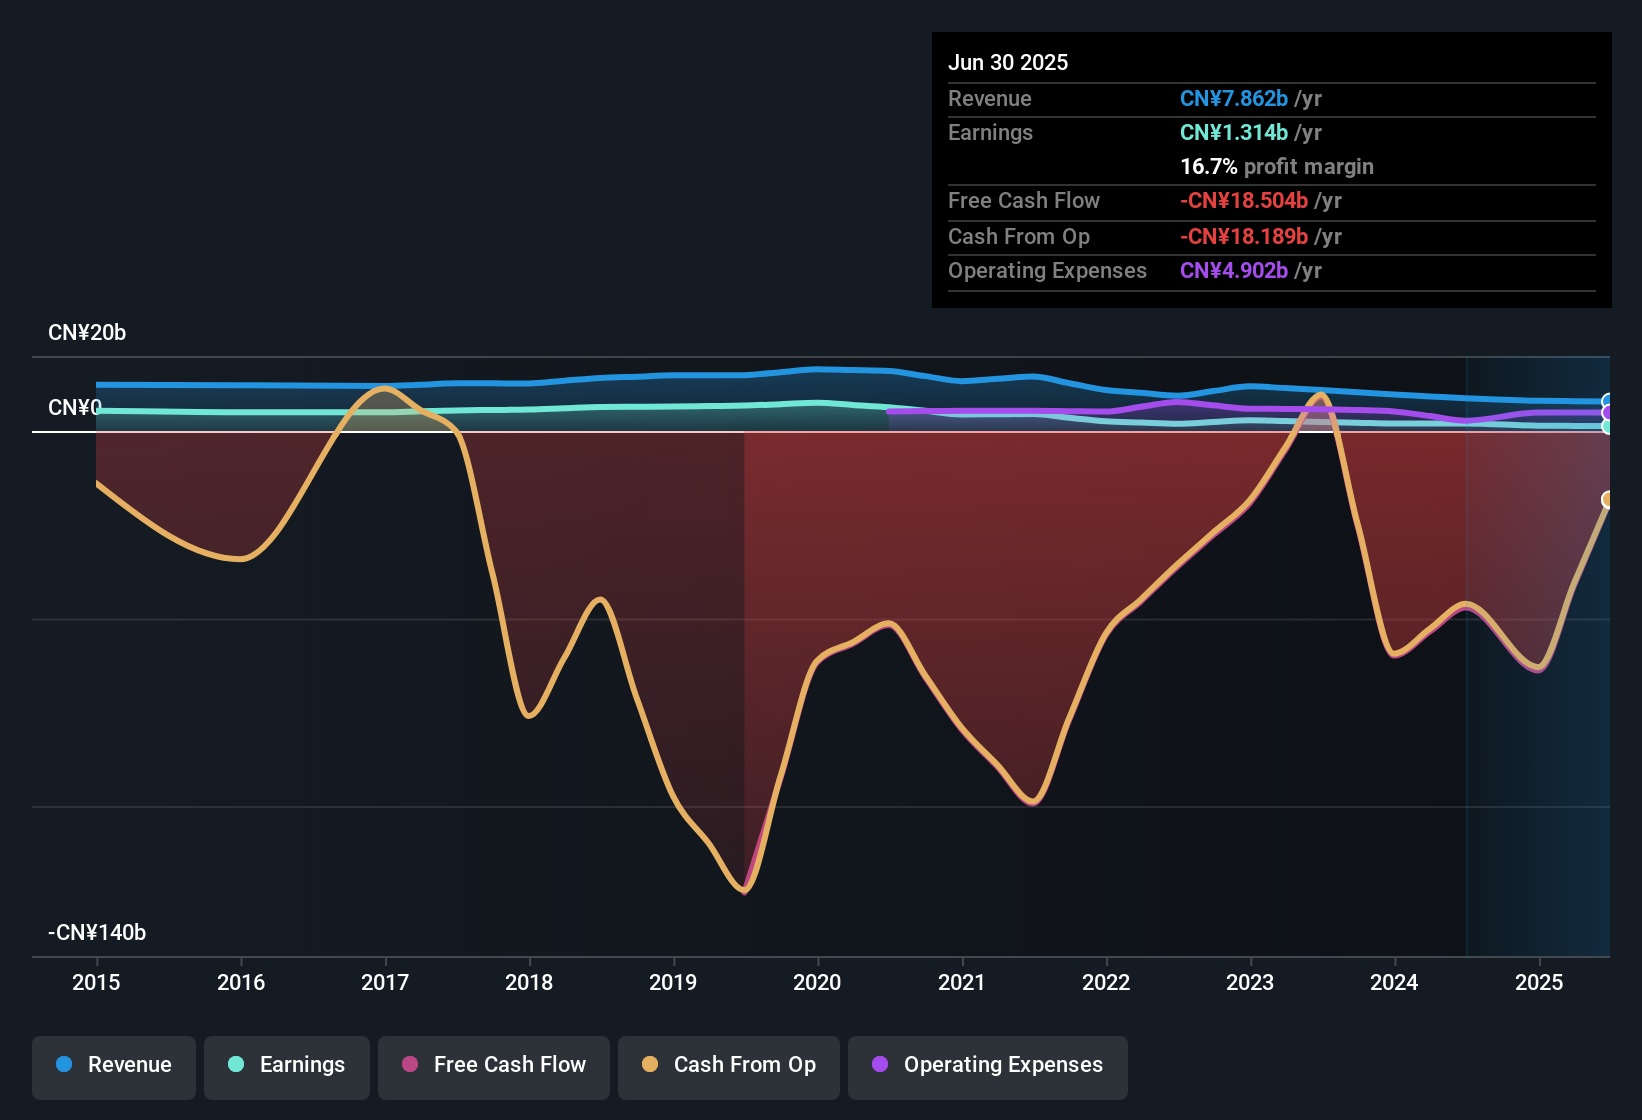This screenshot has height=1120, width=1642.
Task: Click the -CN¥140b y-axis label
Action: click(x=97, y=933)
